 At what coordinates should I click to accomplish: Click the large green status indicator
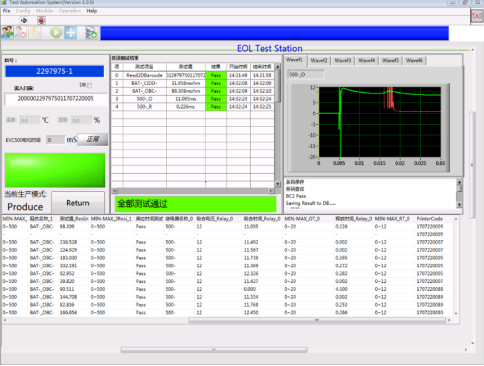55,170
